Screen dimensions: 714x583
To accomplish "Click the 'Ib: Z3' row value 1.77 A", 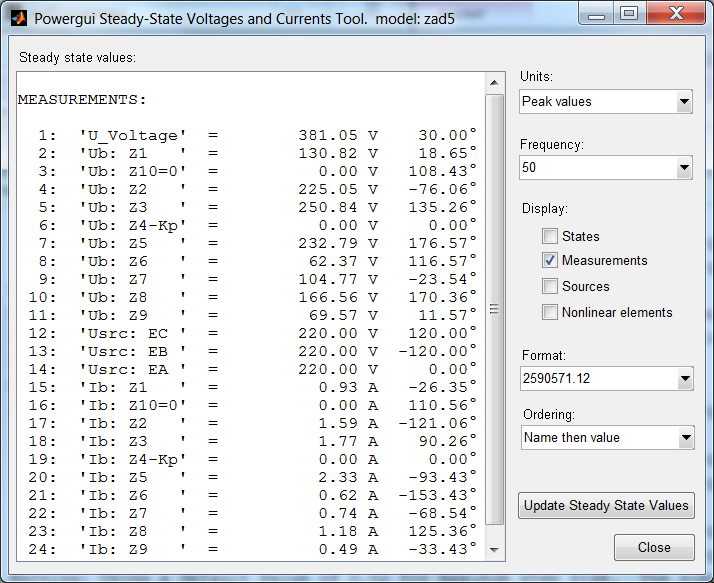I will 348,441.
